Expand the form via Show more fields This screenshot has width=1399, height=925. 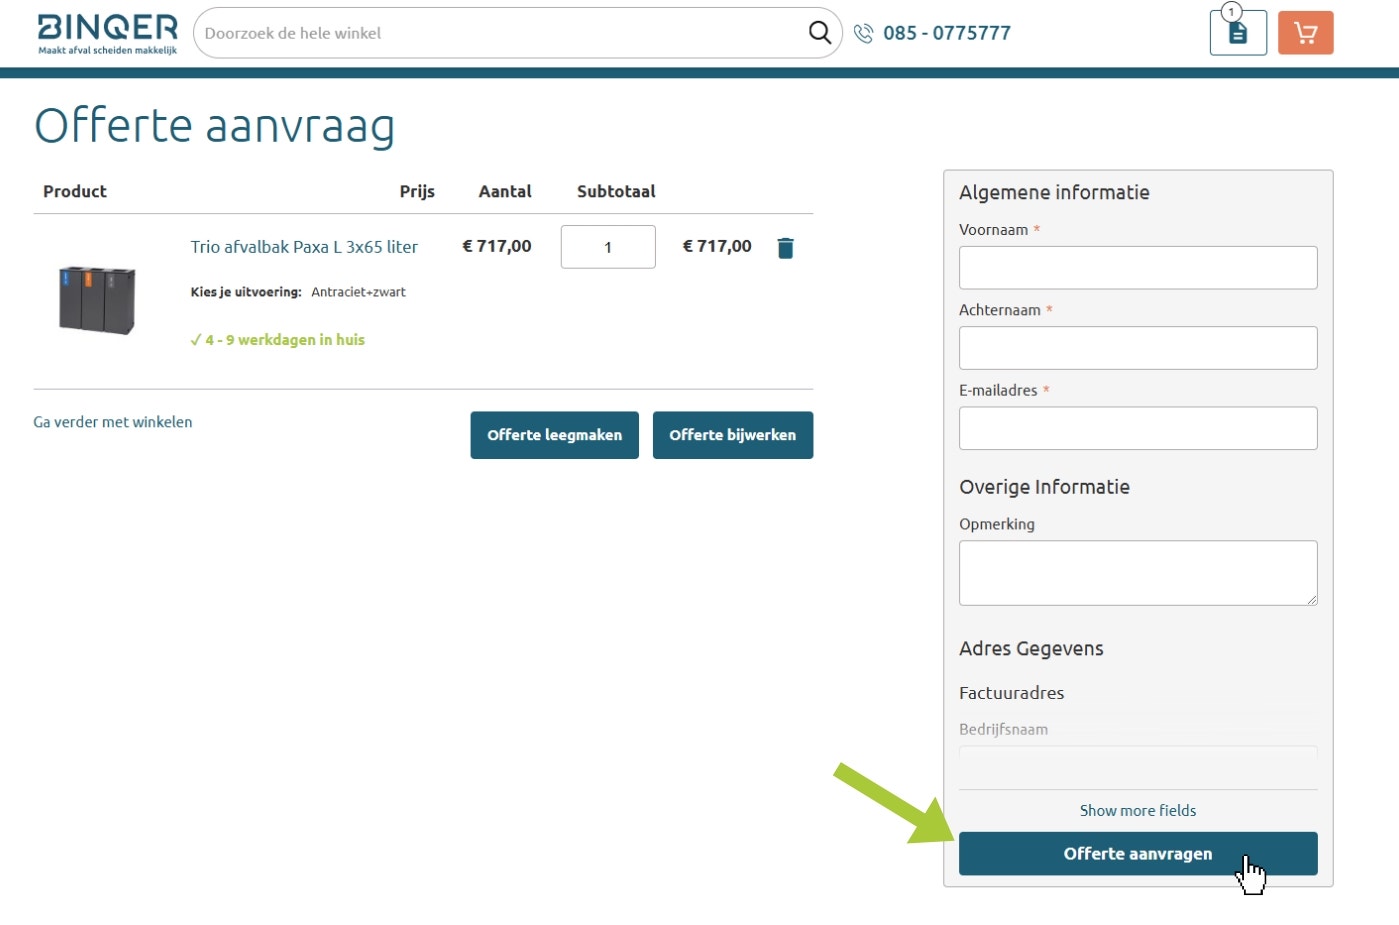tap(1137, 810)
